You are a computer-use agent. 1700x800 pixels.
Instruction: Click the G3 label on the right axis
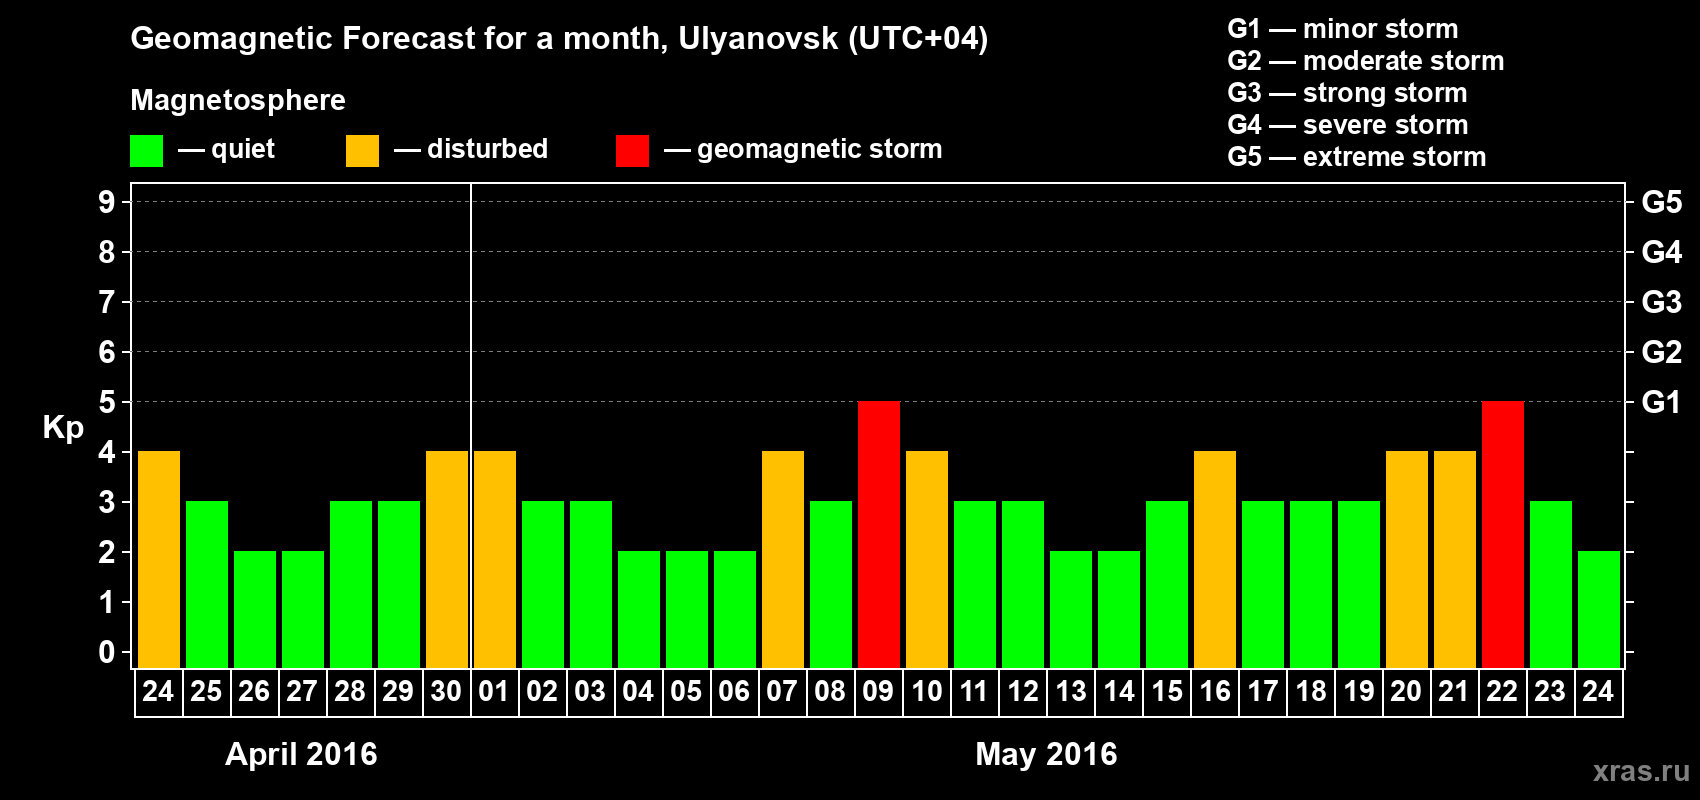coord(1662,302)
